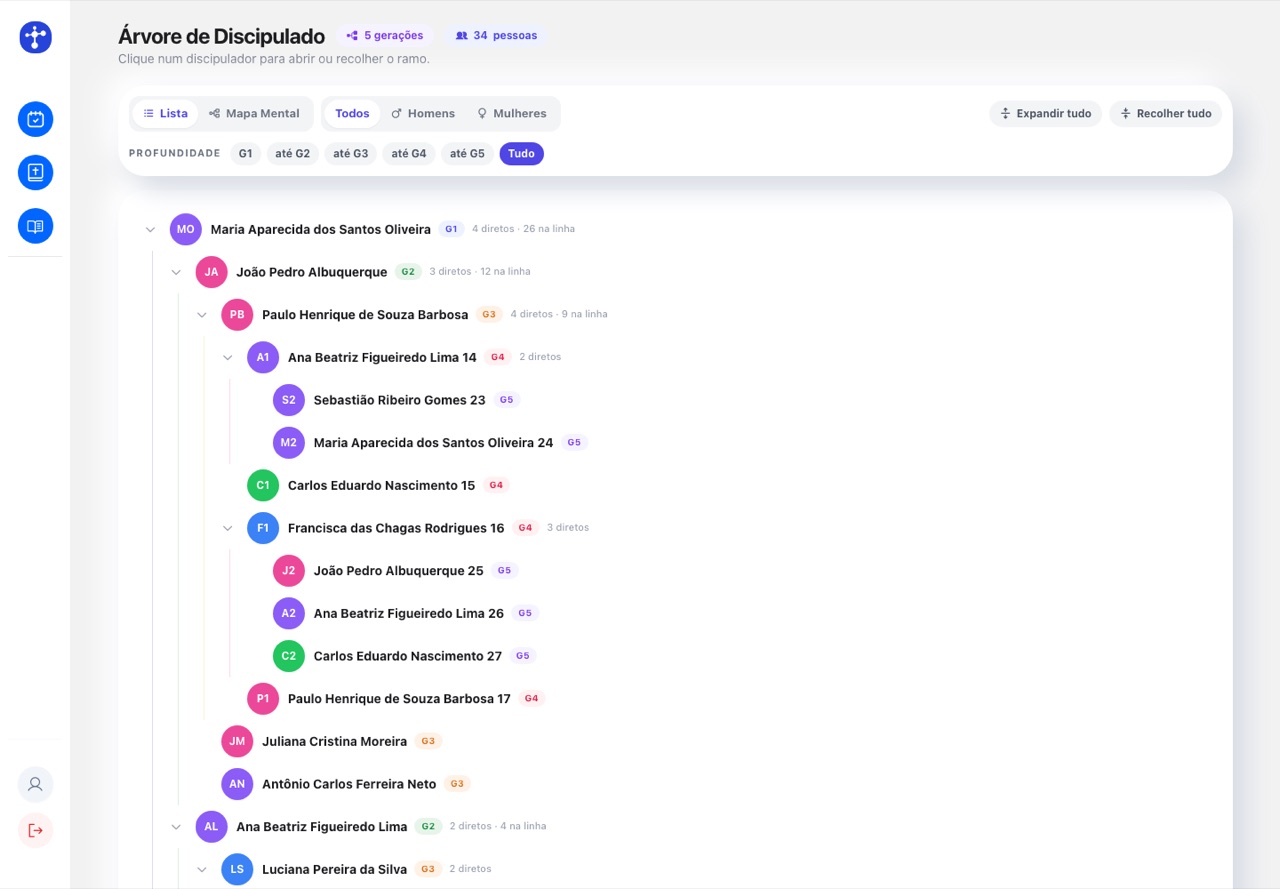Image resolution: width=1280 pixels, height=889 pixels.
Task: Click the A1 avatar of Ana Beatriz 14
Action: (263, 357)
